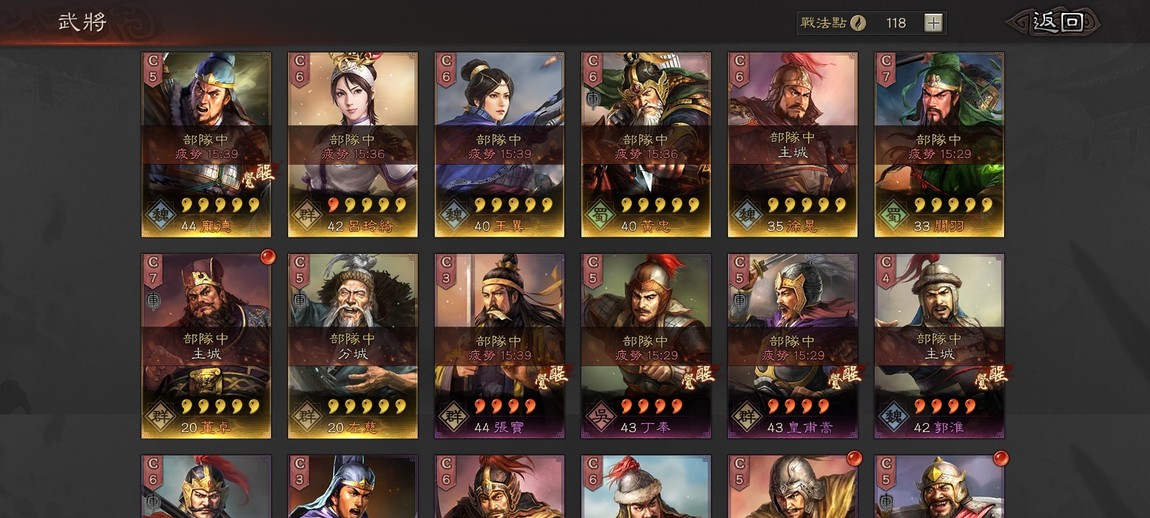Click the star rating on 關羽's card
Image resolution: width=1150 pixels, height=518 pixels.
(953, 205)
